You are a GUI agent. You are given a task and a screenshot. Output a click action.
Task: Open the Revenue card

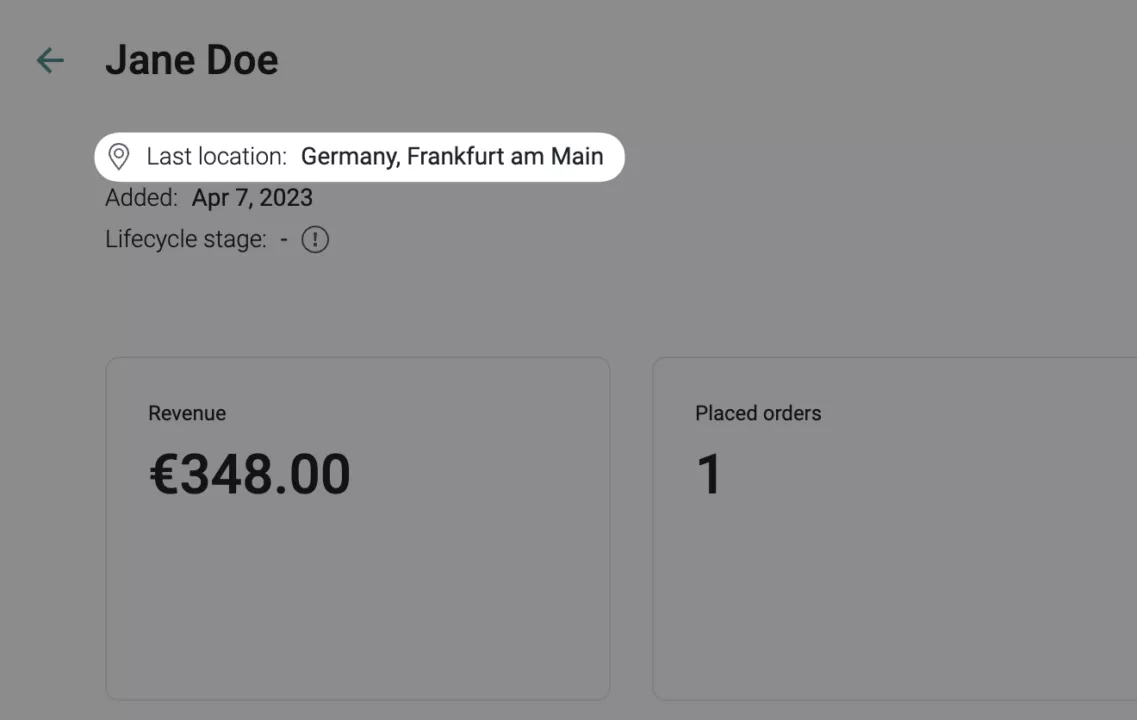pyautogui.click(x=357, y=529)
